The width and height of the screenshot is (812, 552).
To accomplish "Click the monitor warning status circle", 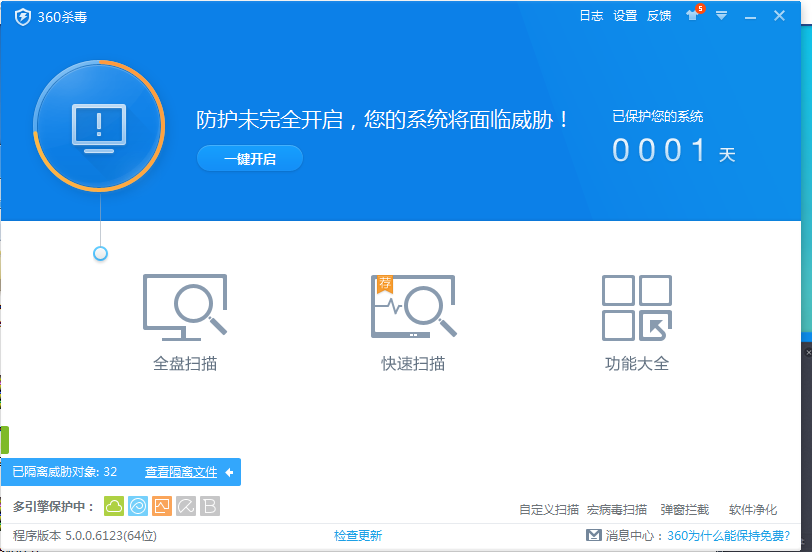I will (99, 126).
